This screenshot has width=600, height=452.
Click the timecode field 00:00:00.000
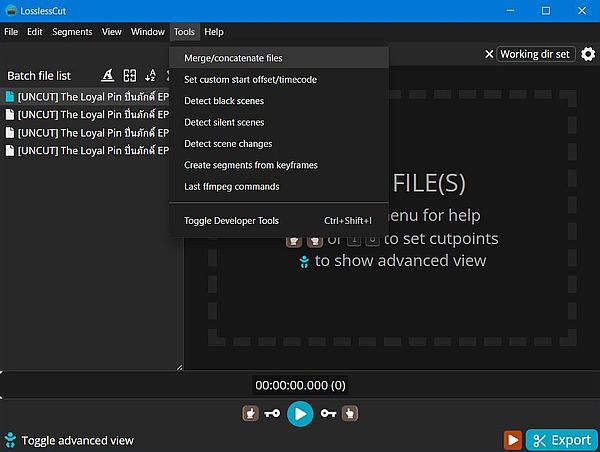click(x=300, y=385)
